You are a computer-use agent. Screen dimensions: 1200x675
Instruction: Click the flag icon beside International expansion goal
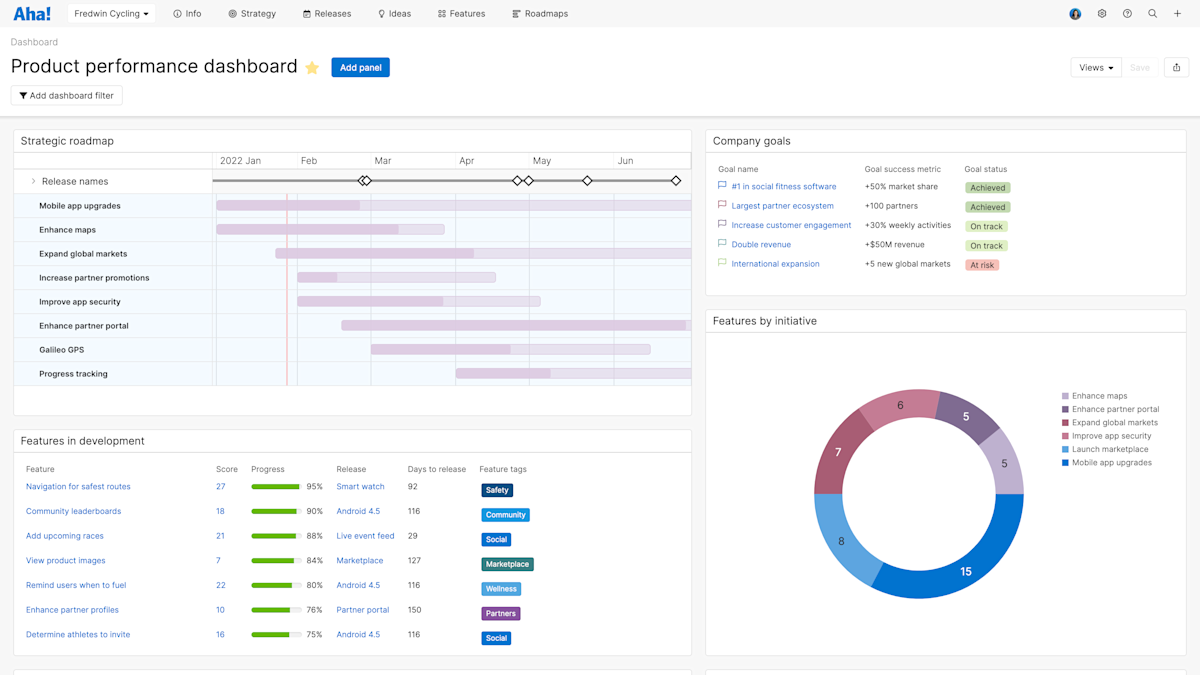coord(721,263)
